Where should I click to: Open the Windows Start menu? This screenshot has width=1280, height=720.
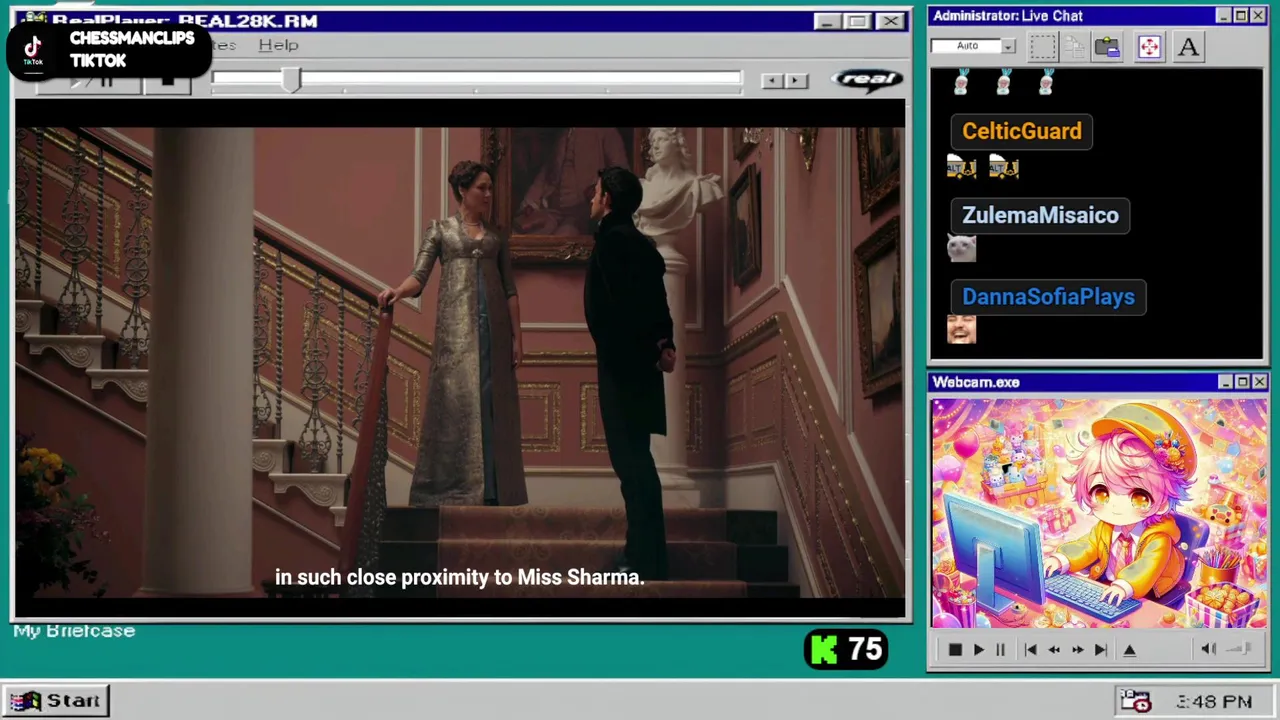click(56, 701)
